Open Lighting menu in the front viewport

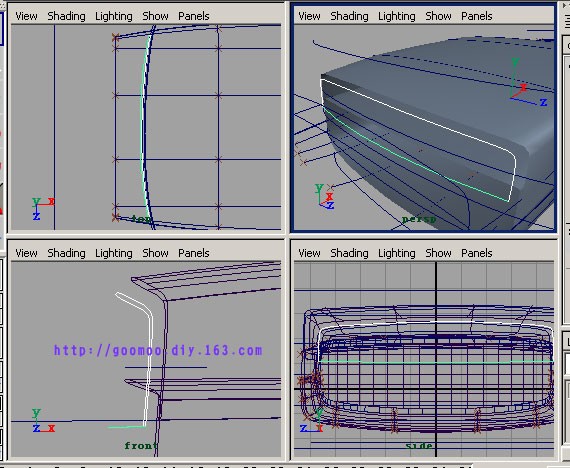click(114, 253)
